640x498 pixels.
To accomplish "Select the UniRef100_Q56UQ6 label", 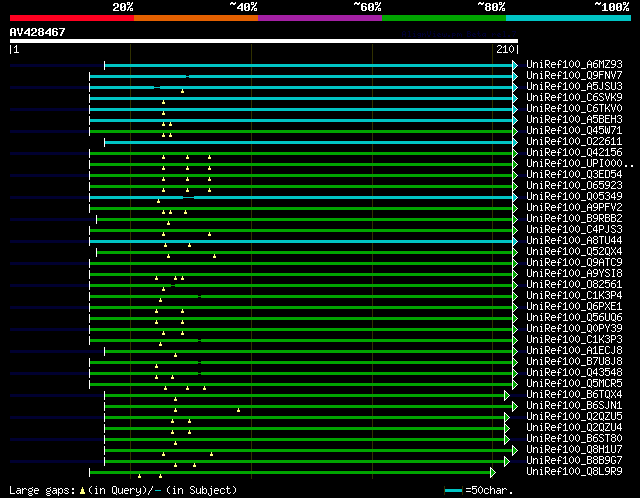I will point(574,318).
